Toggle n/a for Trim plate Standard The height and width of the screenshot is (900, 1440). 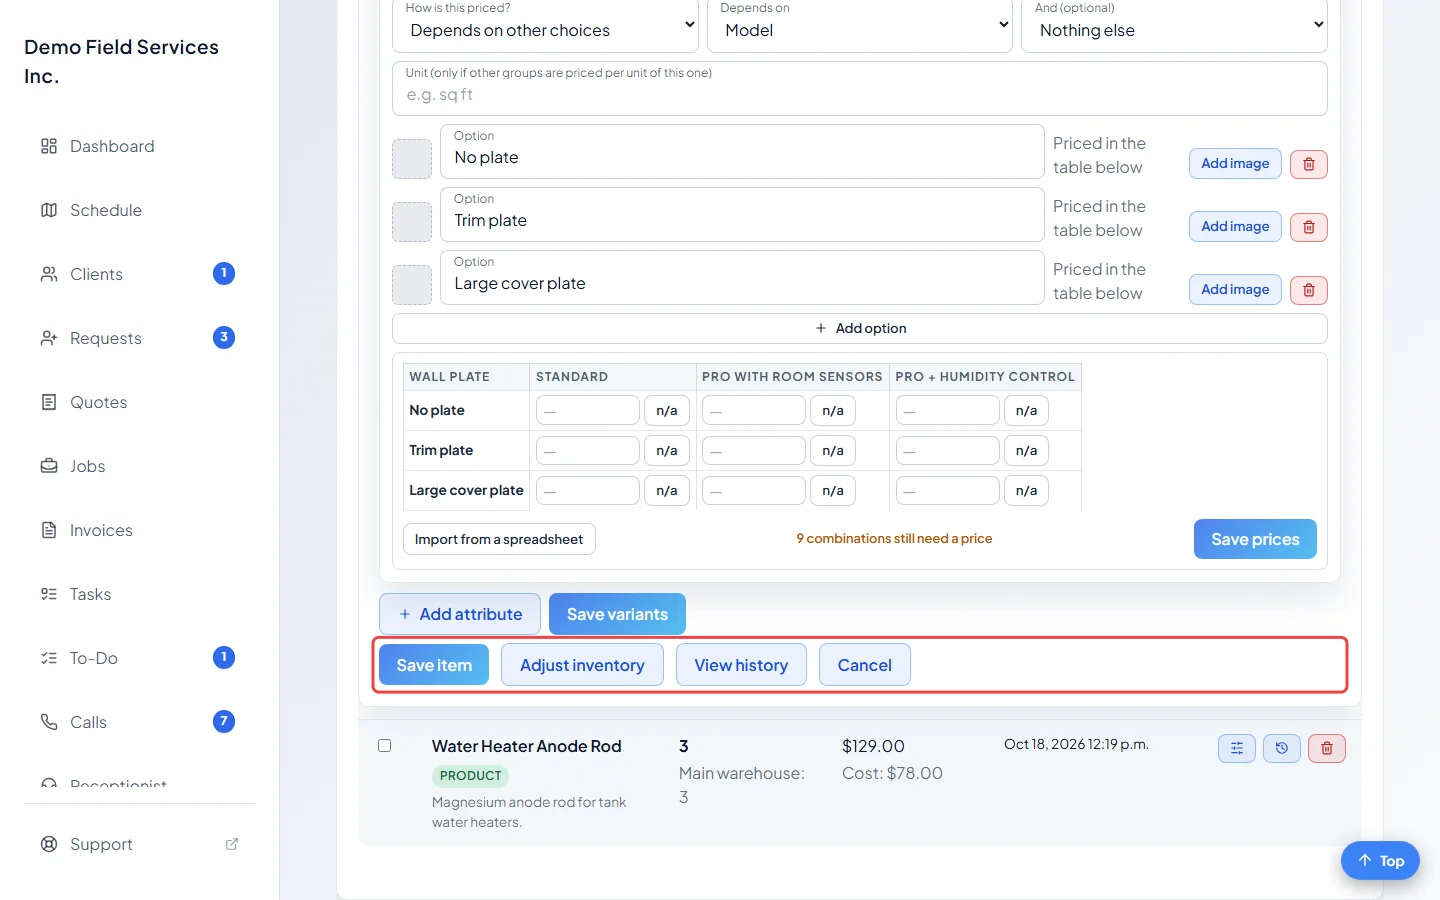click(667, 450)
